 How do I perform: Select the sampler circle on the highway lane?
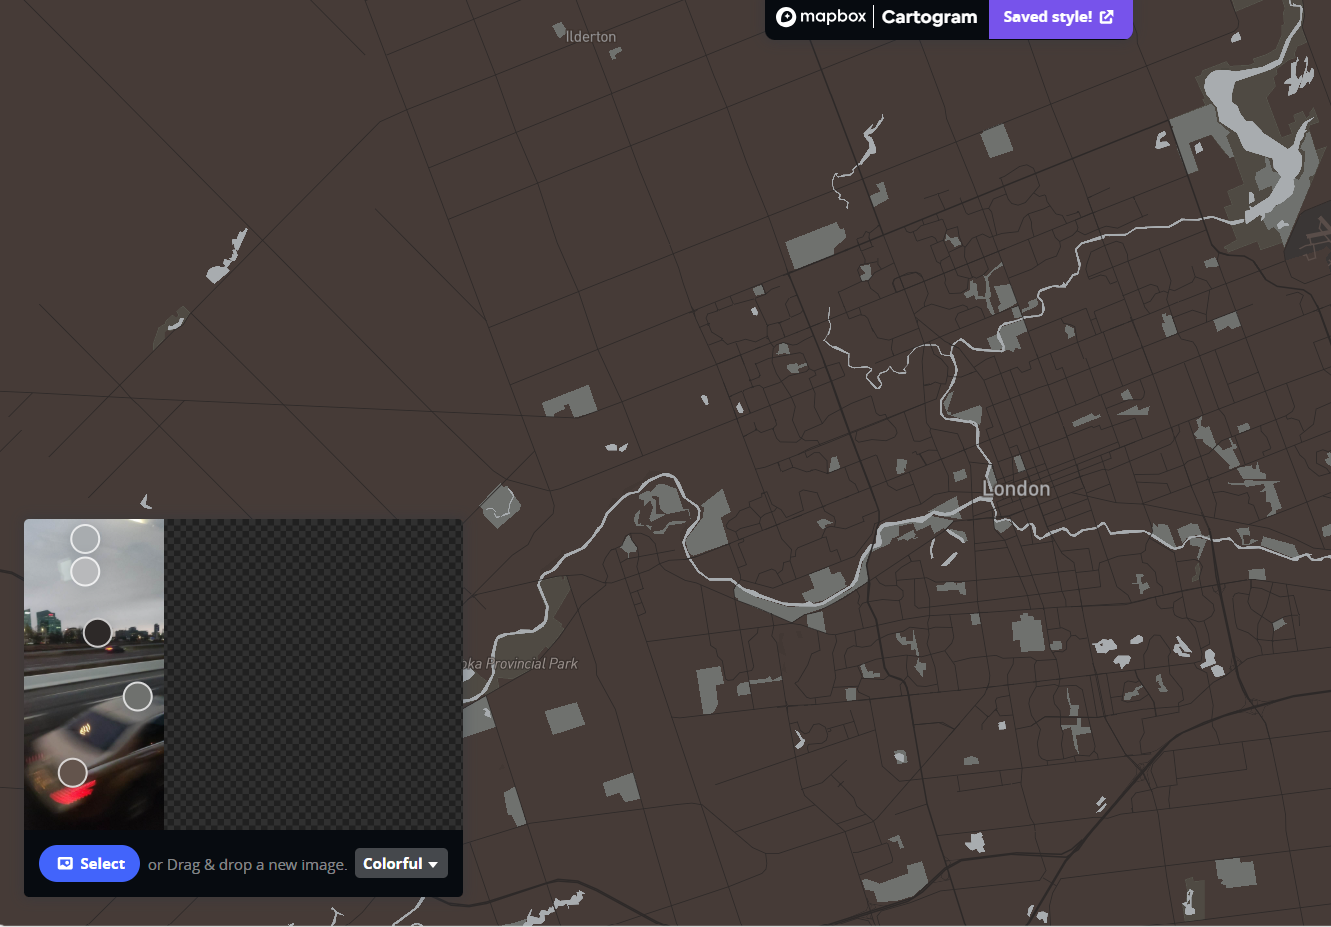137,696
